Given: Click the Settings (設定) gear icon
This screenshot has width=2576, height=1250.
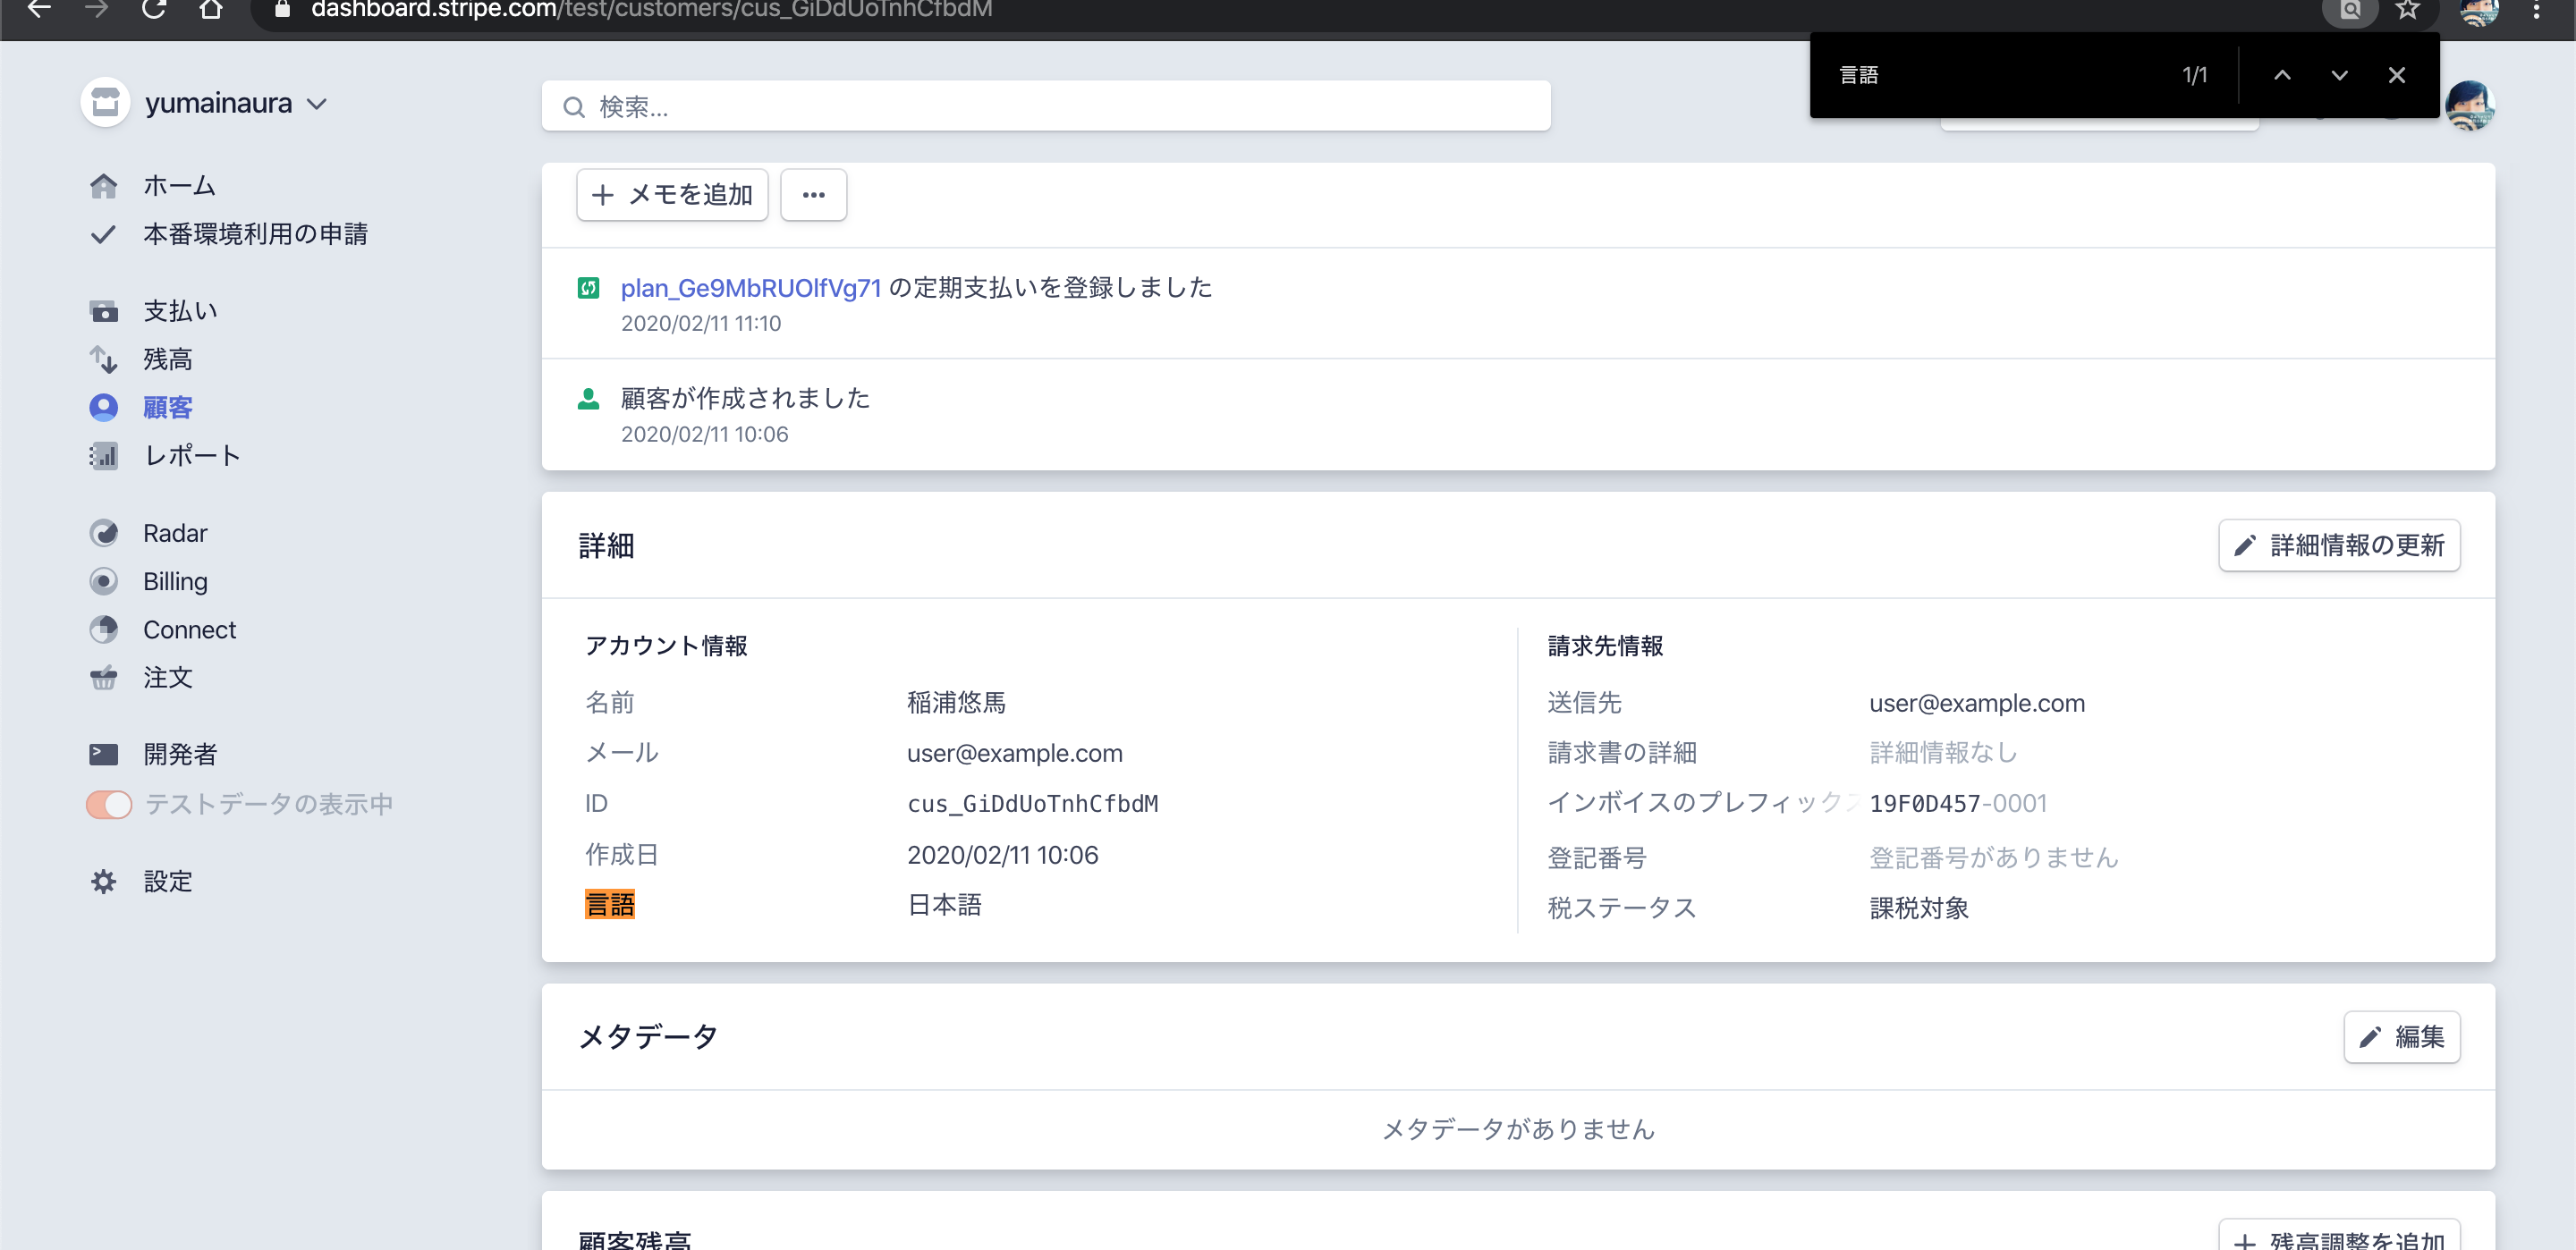Looking at the screenshot, I should [103, 881].
